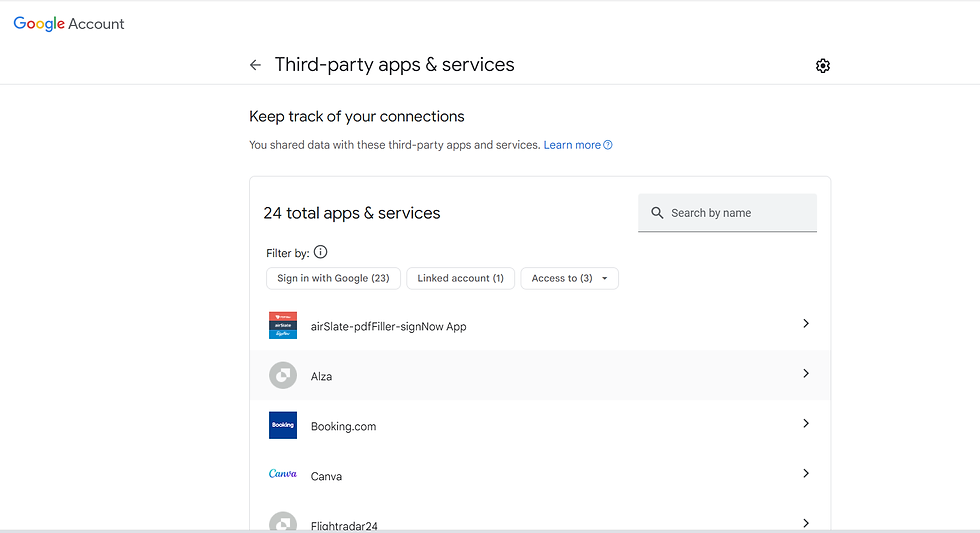Filter by Linked account (1)

tap(461, 278)
